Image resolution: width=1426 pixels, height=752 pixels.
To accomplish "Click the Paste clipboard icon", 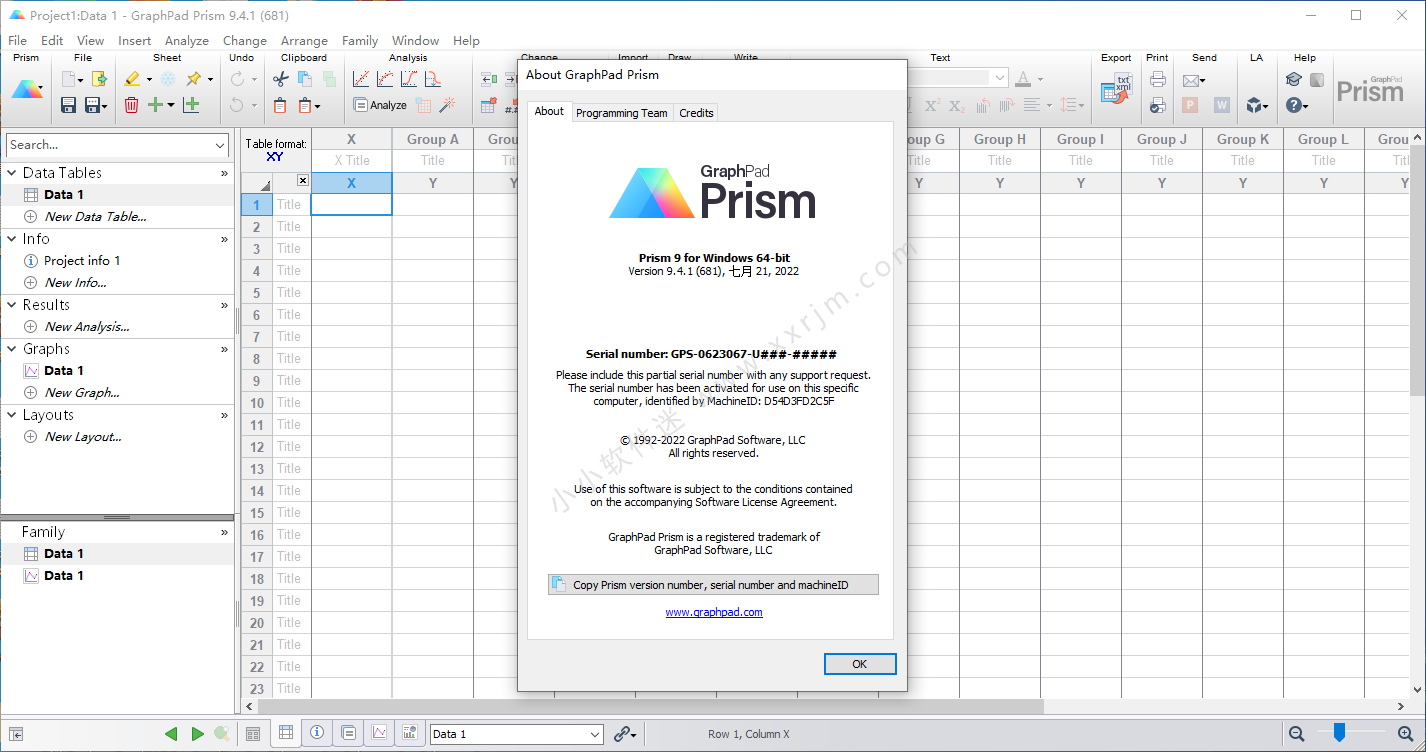I will pos(280,105).
